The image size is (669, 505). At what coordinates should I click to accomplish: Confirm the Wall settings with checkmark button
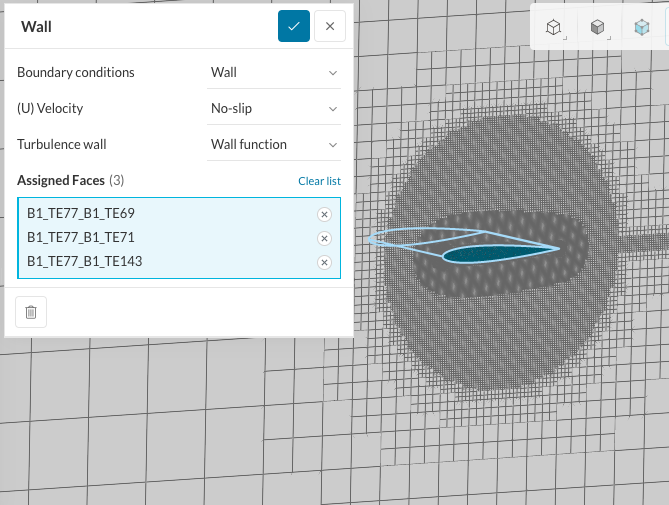click(x=294, y=27)
